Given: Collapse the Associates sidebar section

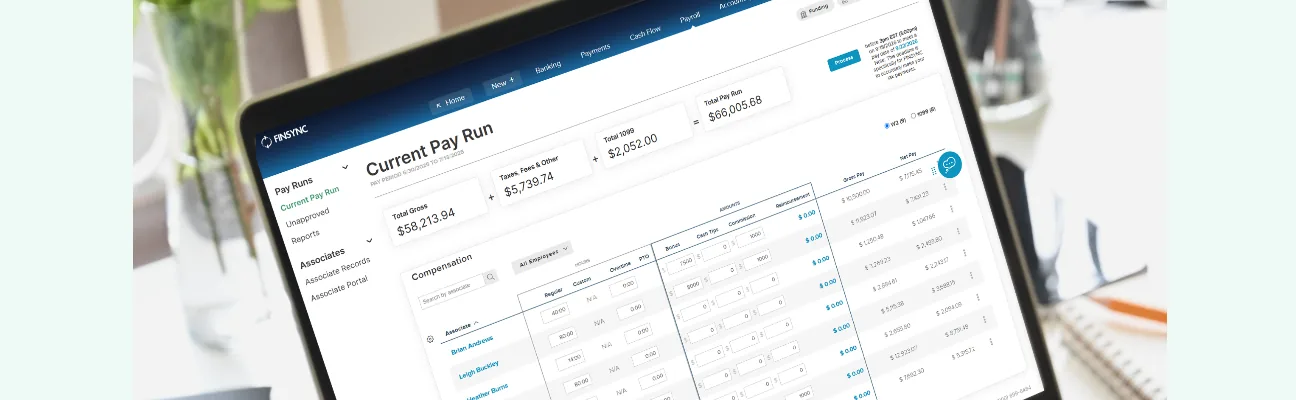Looking at the screenshot, I should point(370,240).
